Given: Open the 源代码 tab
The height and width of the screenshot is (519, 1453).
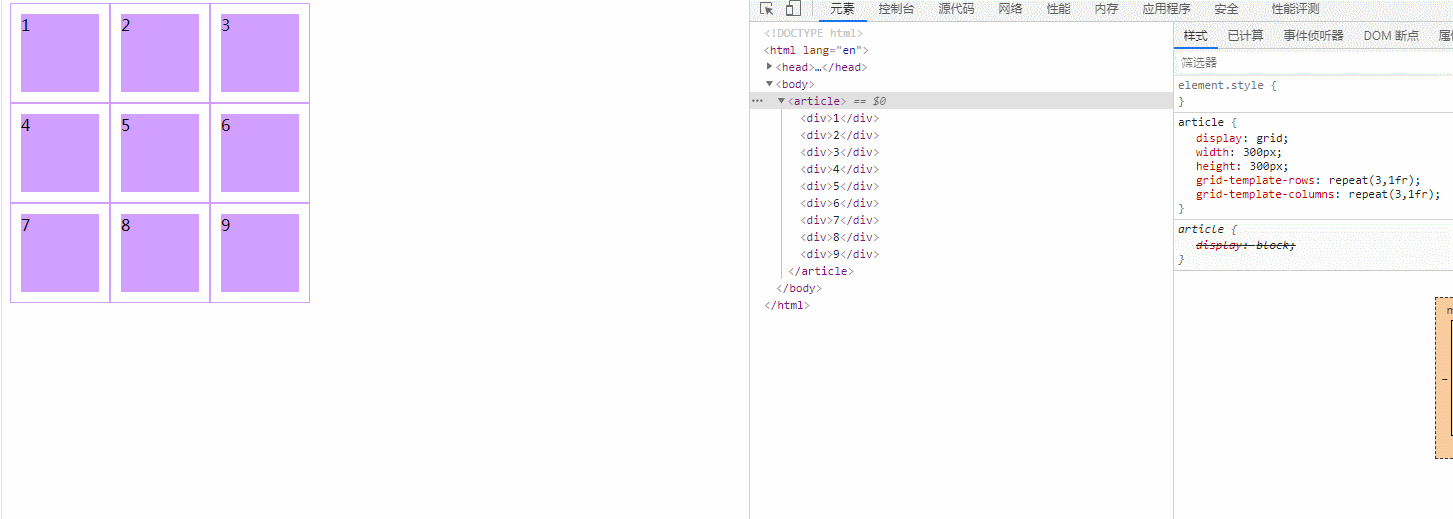Looking at the screenshot, I should [956, 9].
